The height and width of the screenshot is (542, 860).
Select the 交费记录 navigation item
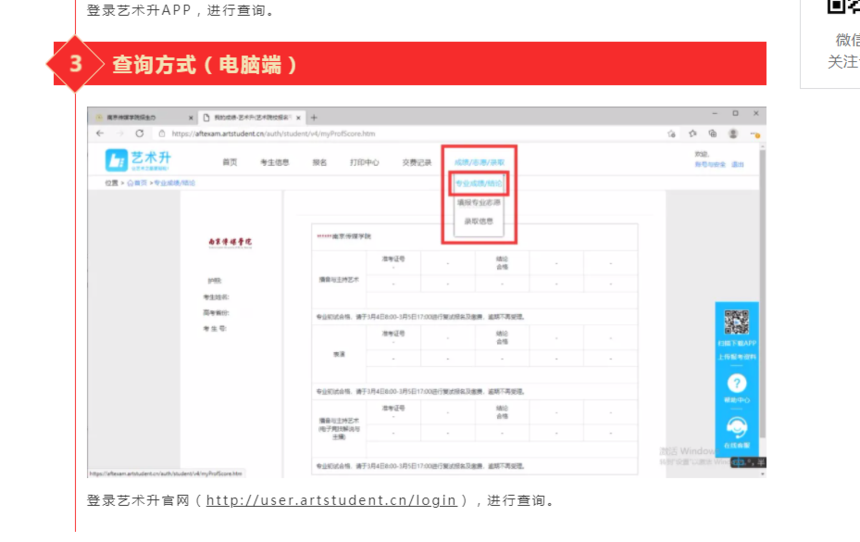coord(417,162)
